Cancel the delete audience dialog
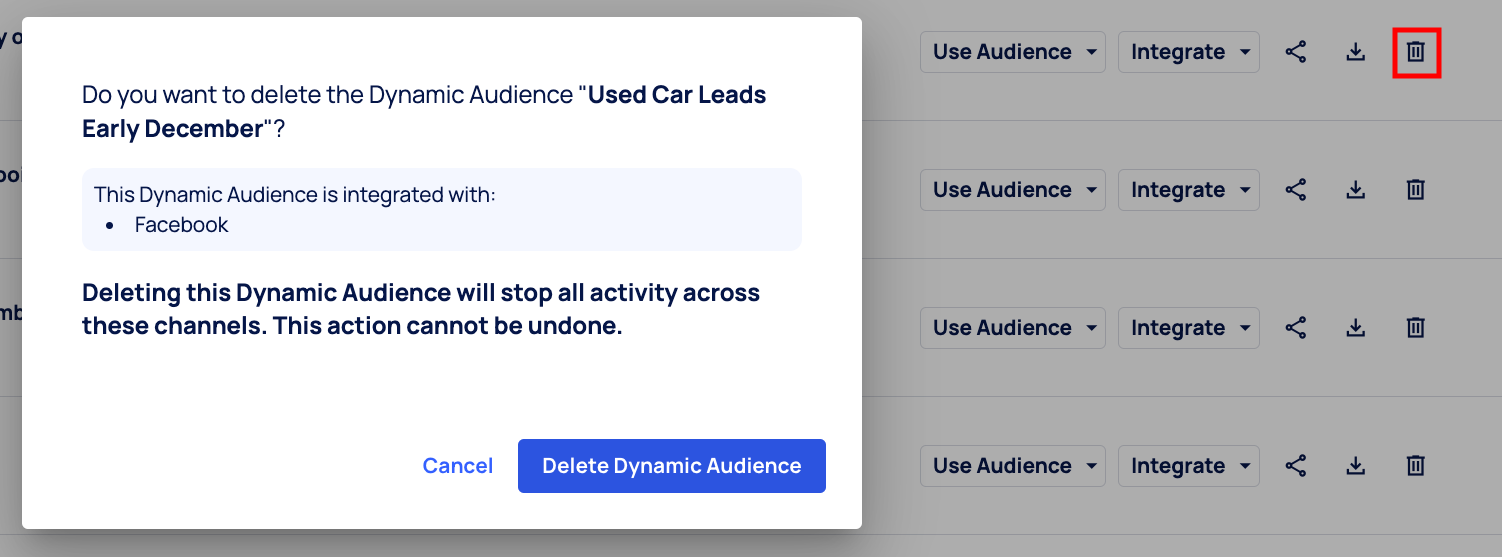 tap(457, 466)
